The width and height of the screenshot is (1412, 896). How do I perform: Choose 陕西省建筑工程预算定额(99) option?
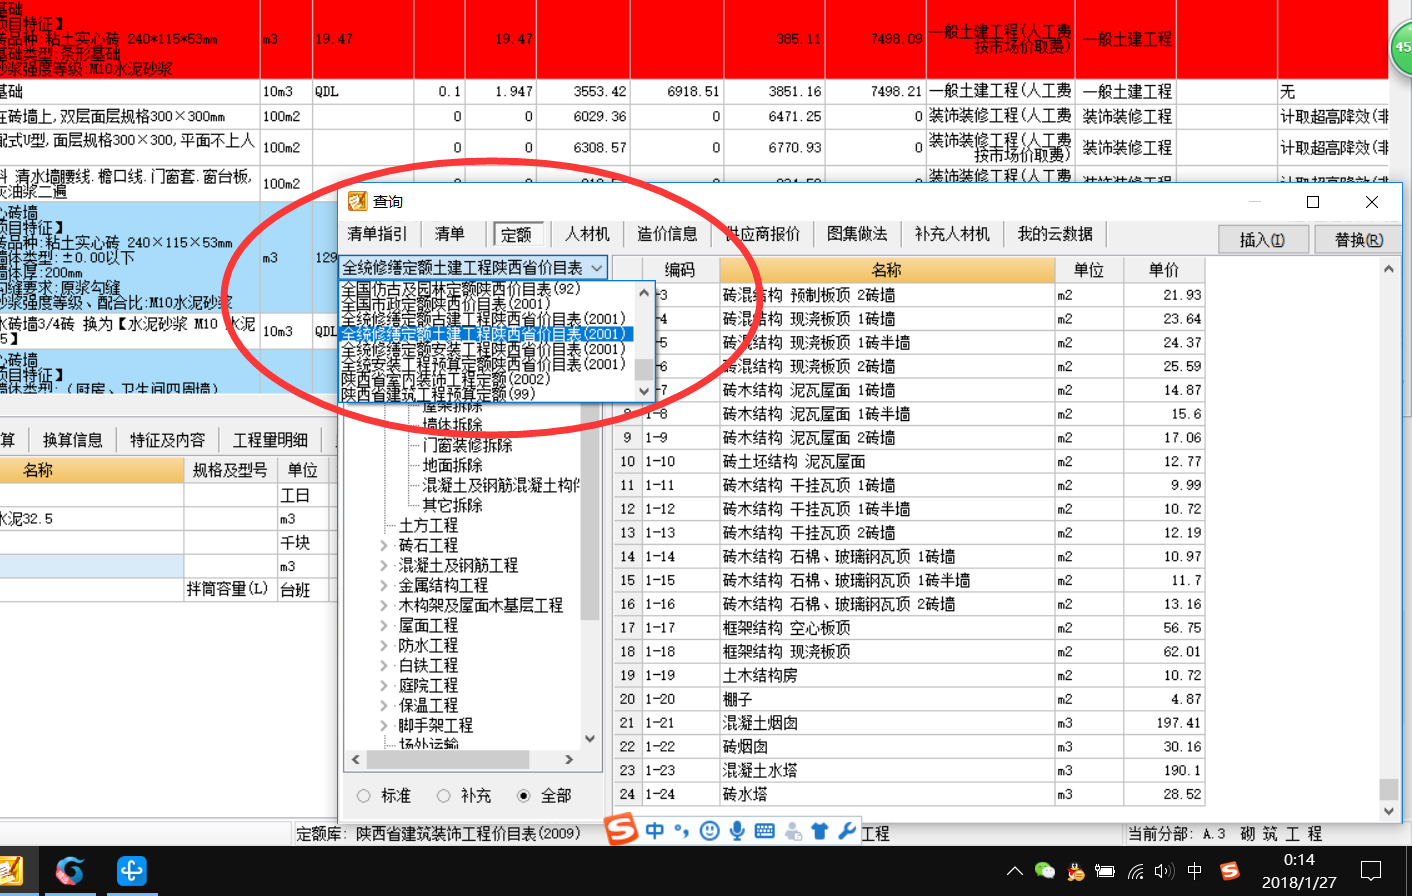pyautogui.click(x=438, y=394)
